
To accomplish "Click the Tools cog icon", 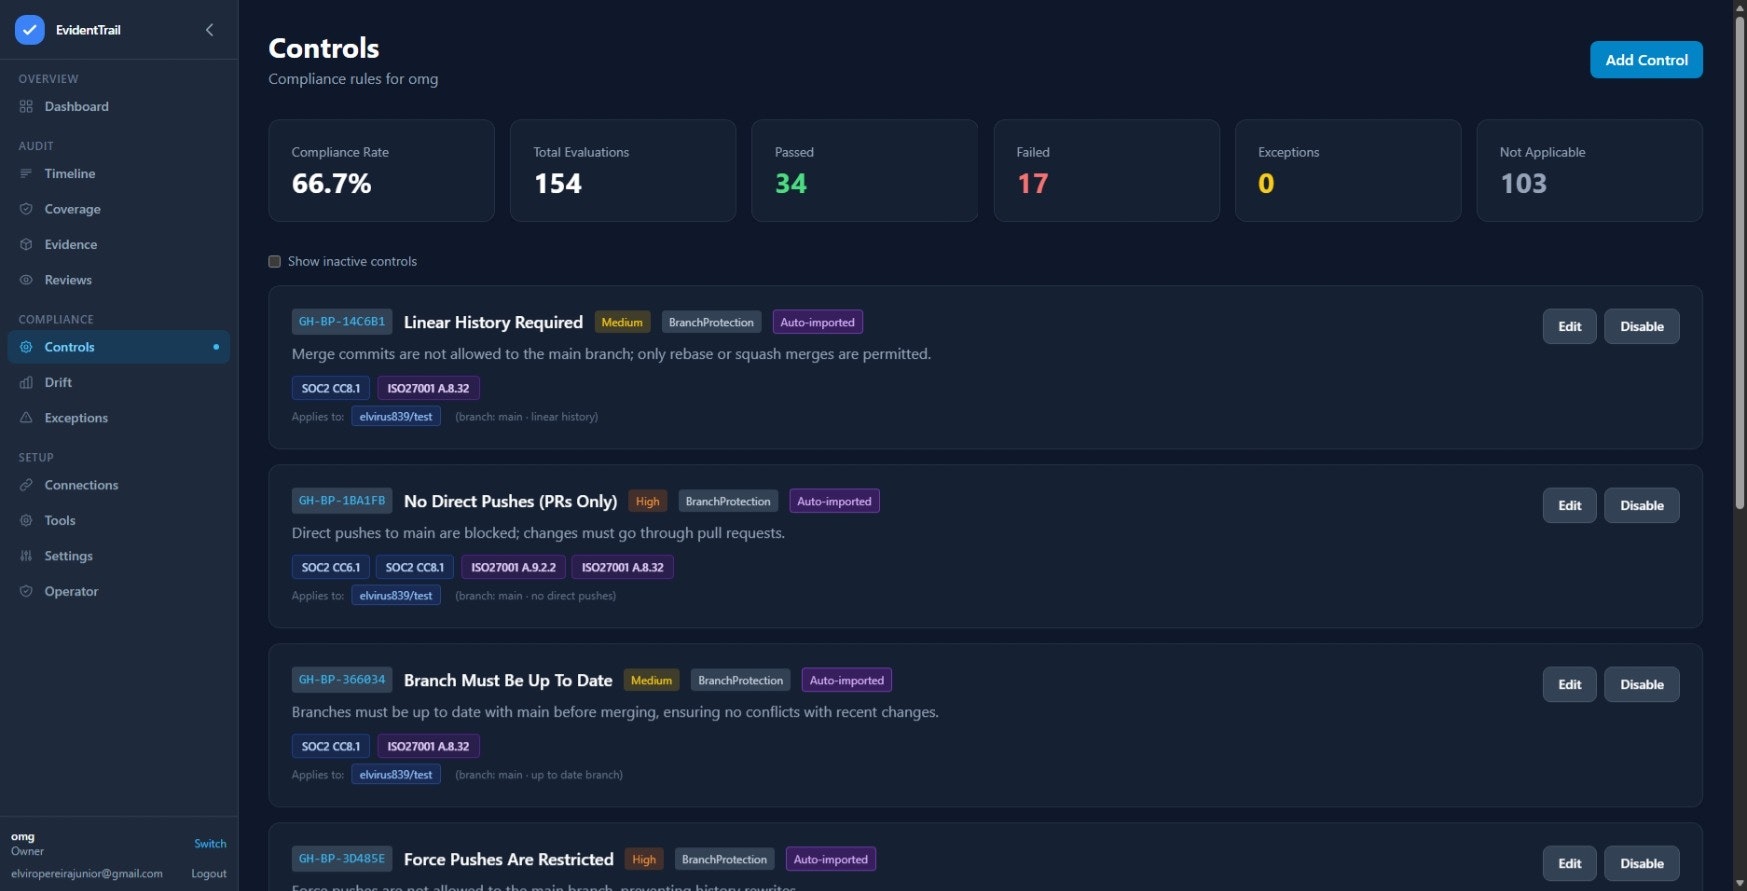I will (x=26, y=521).
